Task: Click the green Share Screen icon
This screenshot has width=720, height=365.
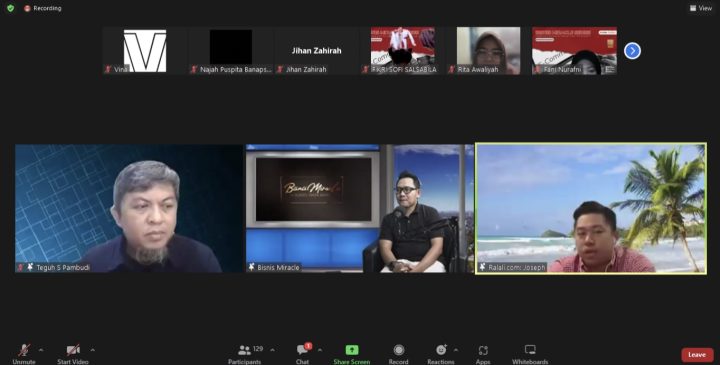Action: pos(352,350)
